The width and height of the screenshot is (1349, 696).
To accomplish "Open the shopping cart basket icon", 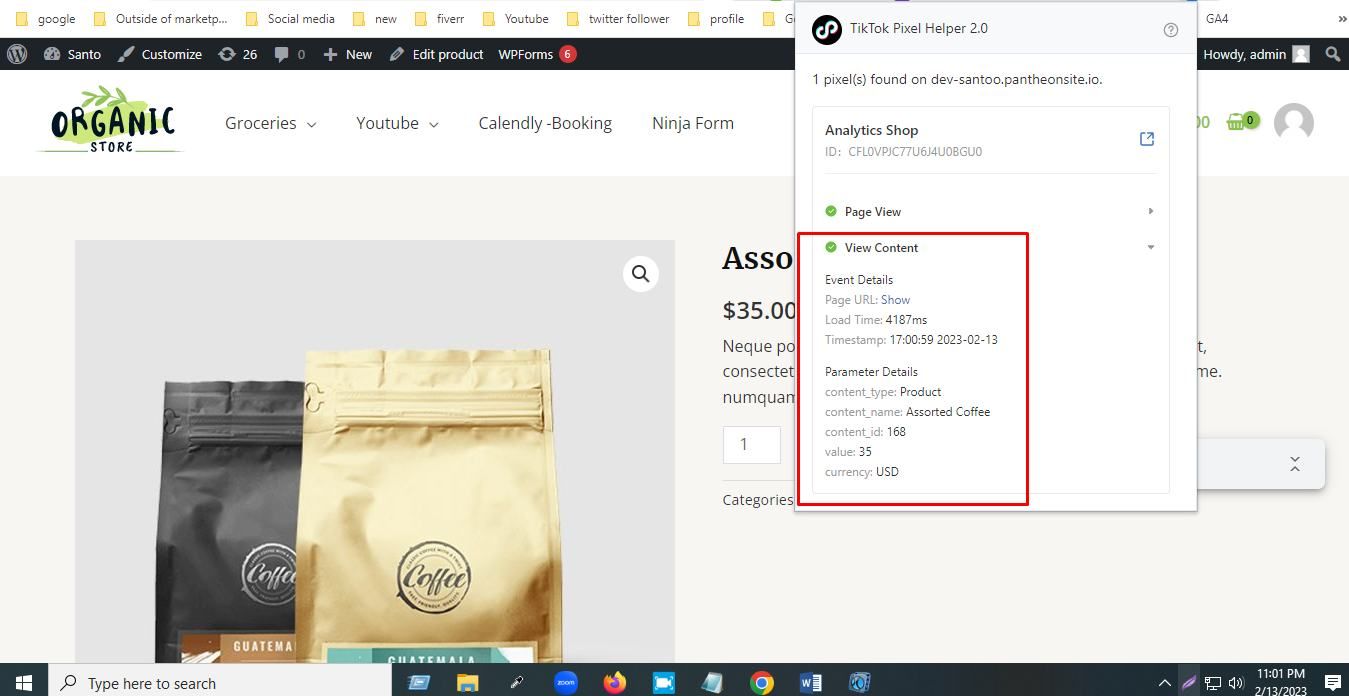I will click(x=1238, y=122).
